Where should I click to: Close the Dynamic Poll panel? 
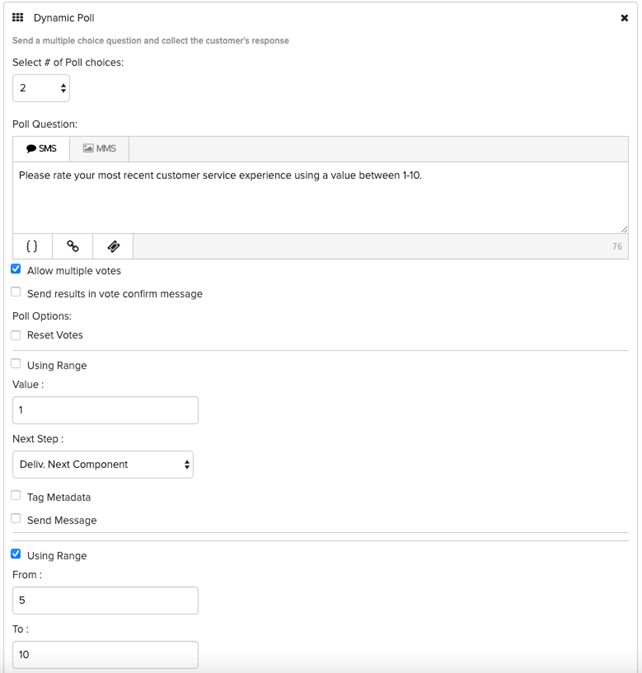[624, 18]
